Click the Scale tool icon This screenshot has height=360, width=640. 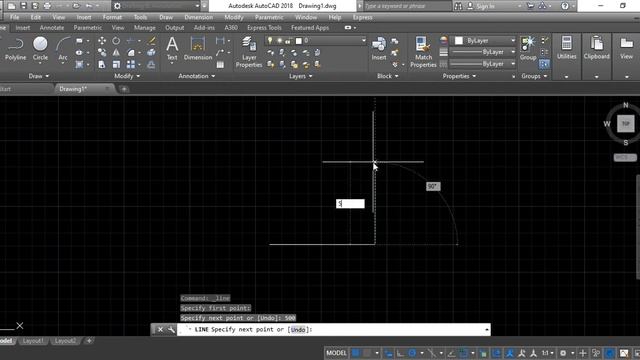tap(116, 64)
